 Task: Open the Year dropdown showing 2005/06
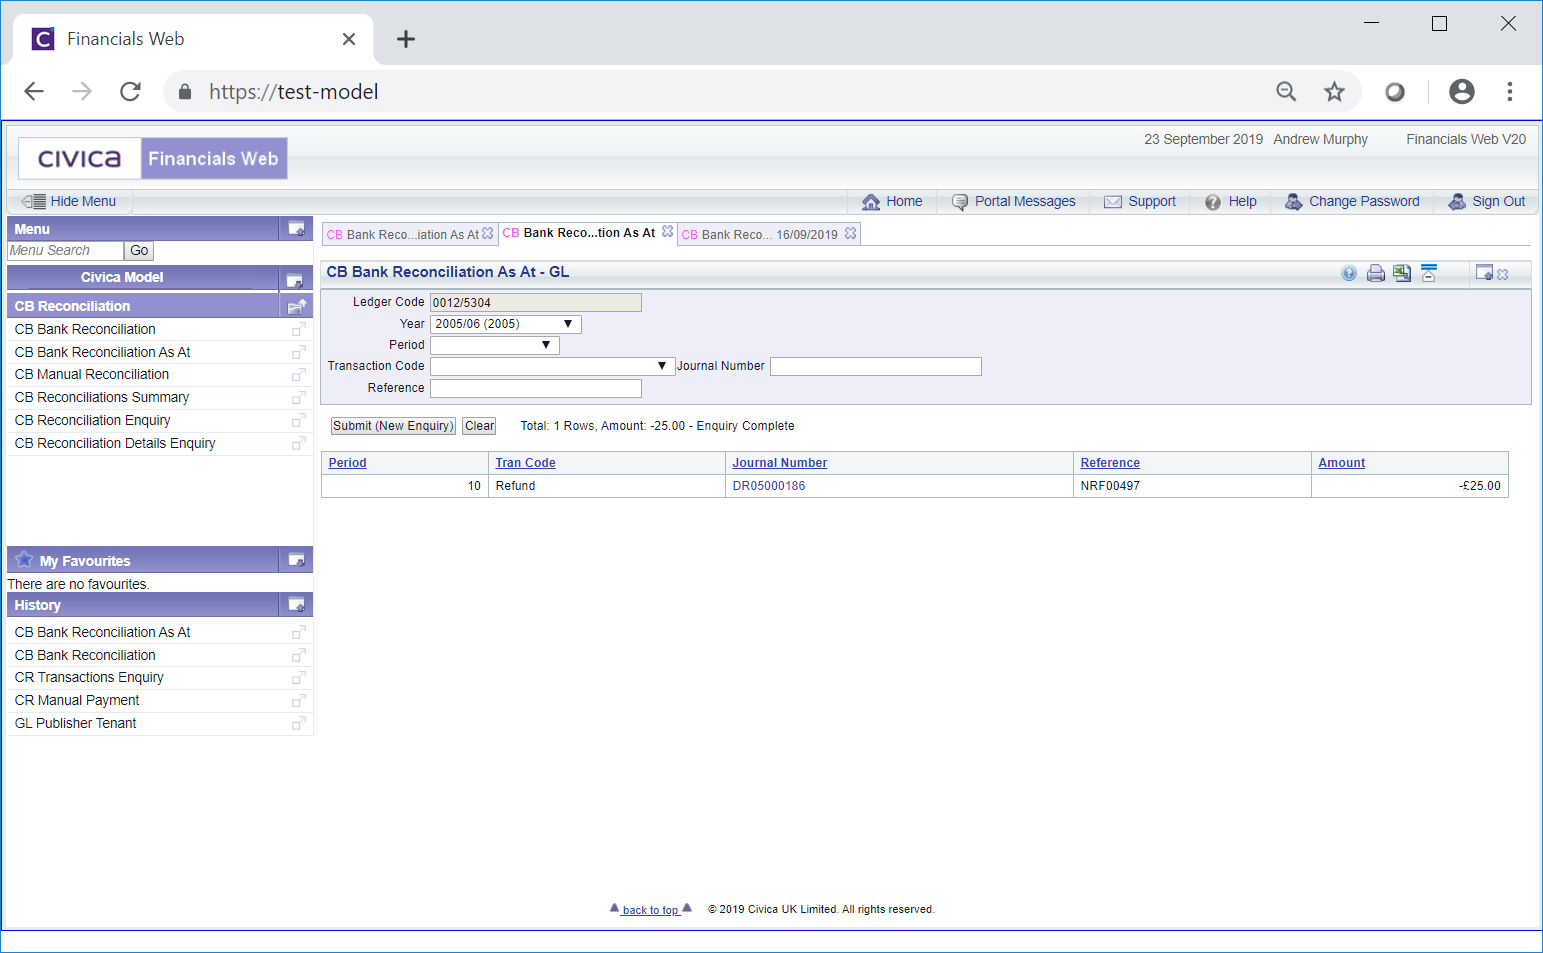coord(505,324)
